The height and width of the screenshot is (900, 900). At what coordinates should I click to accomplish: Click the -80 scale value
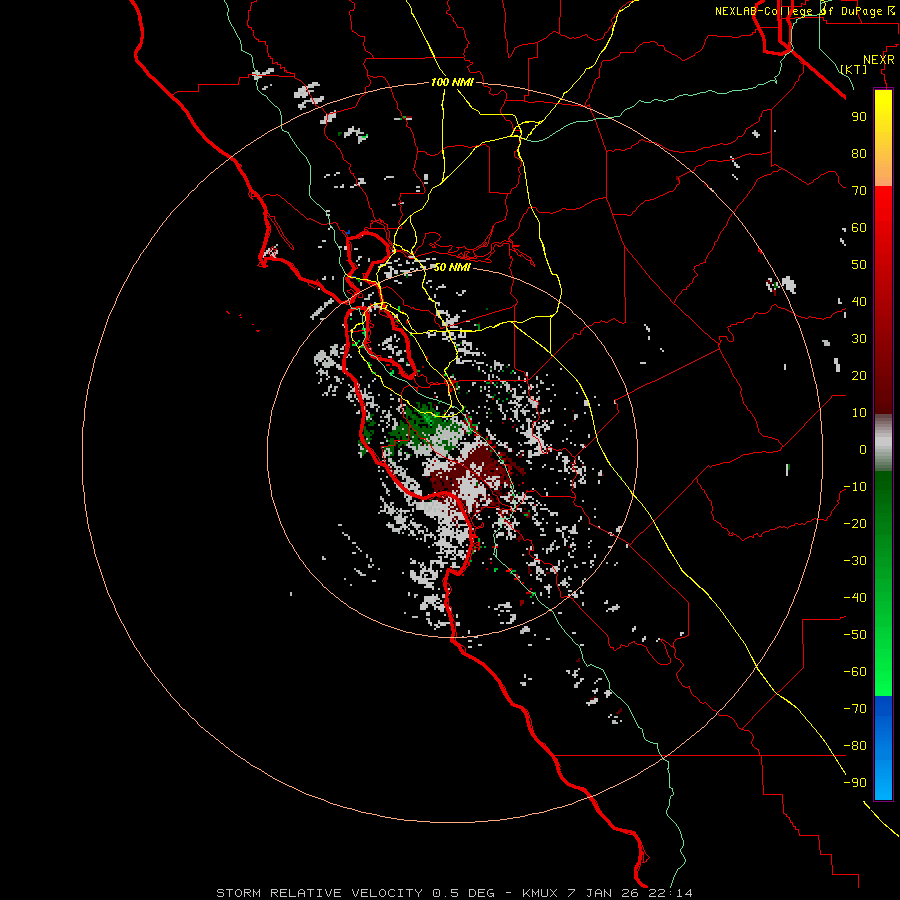pyautogui.click(x=855, y=746)
